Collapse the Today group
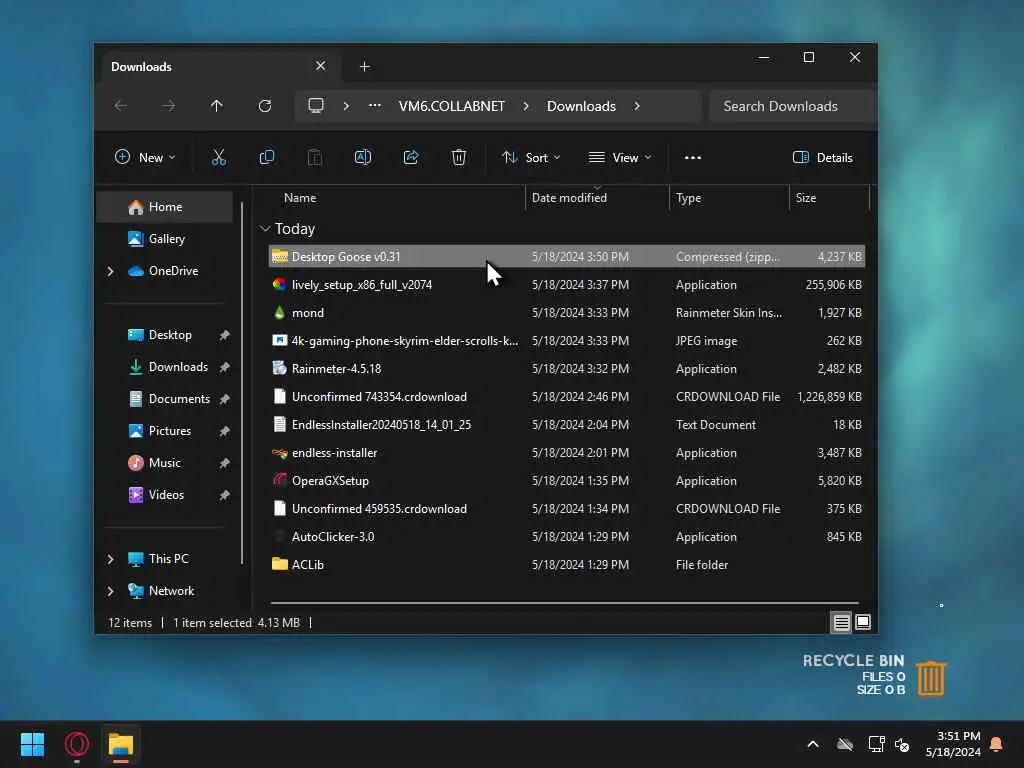Viewport: 1024px width, 768px height. click(264, 229)
